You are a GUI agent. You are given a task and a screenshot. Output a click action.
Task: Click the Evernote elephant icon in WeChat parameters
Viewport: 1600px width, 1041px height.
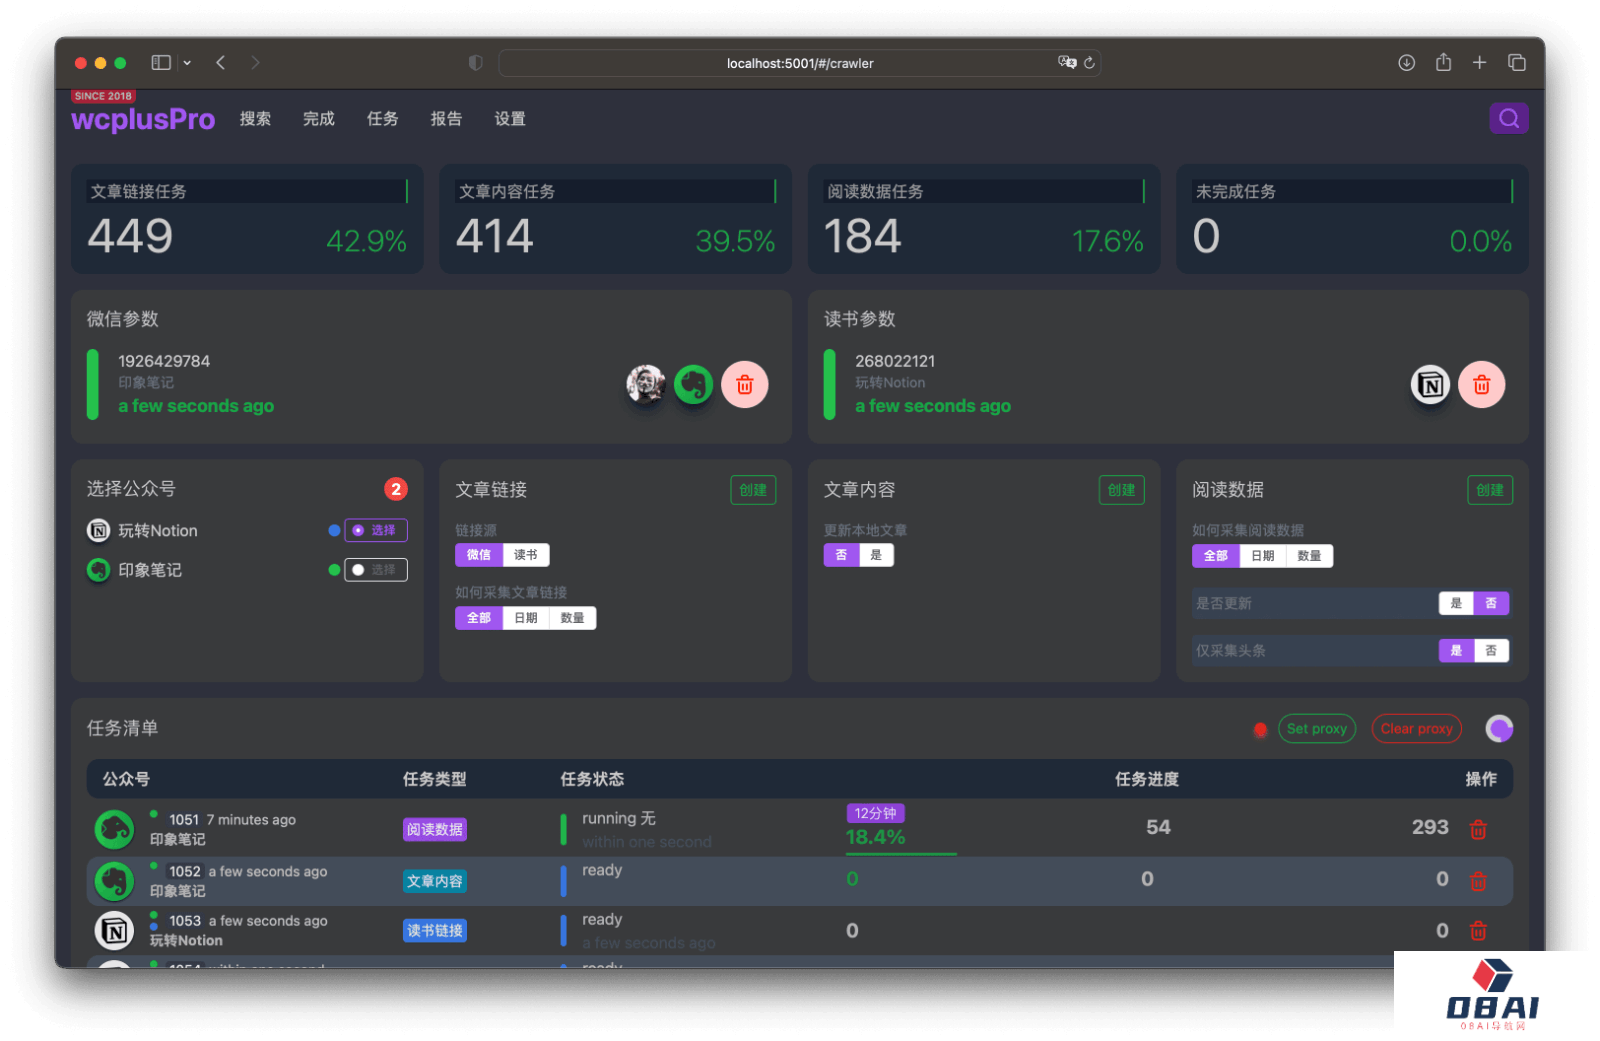693,384
